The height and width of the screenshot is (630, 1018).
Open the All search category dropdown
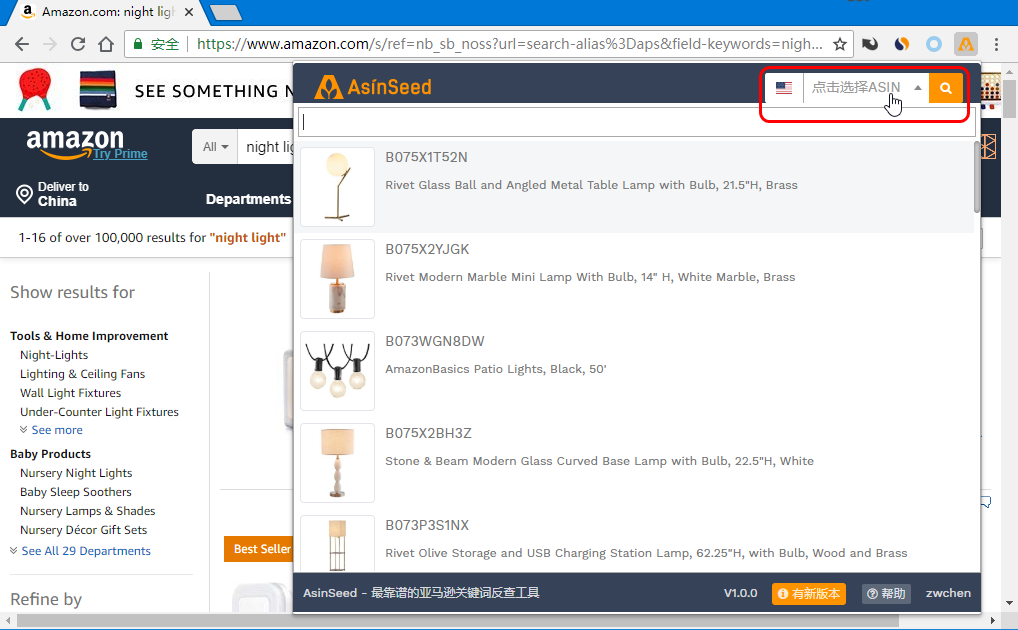click(216, 147)
